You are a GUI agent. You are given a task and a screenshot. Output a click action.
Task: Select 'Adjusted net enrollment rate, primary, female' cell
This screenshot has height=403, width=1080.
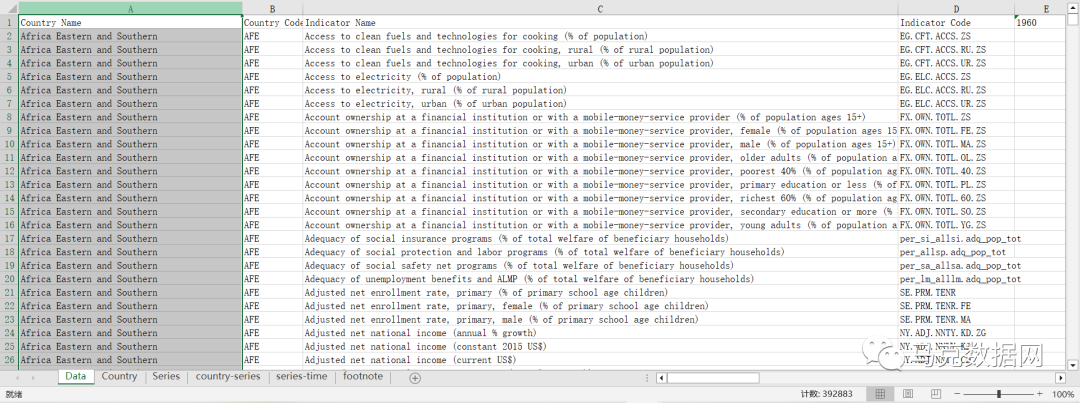tap(600, 306)
